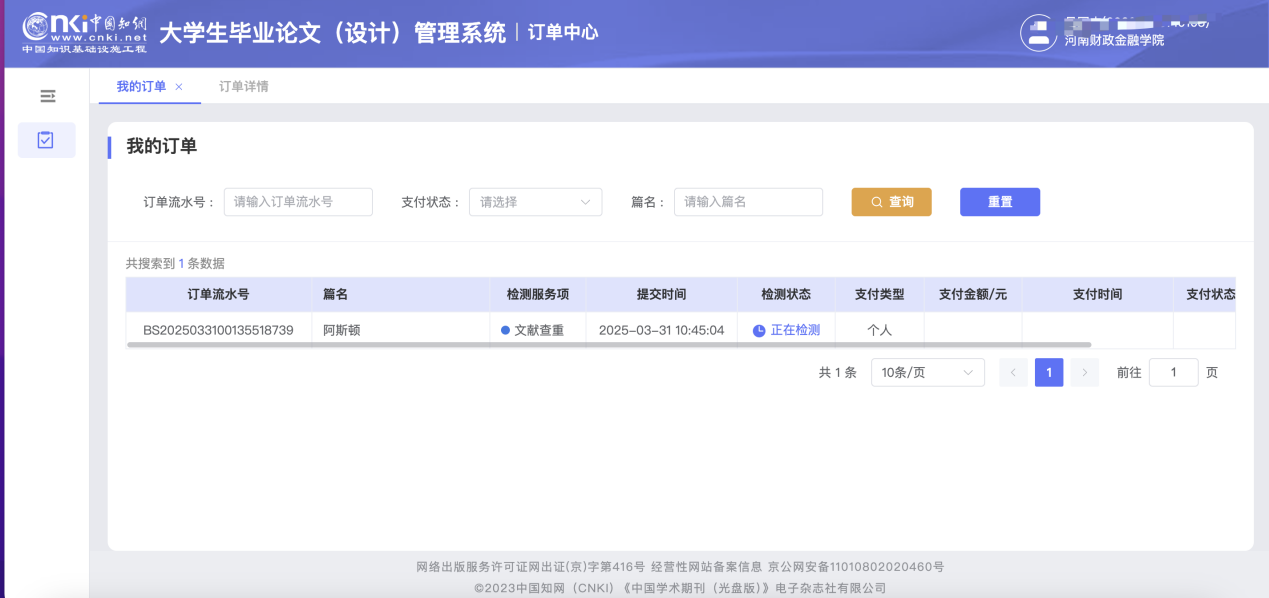This screenshot has height=598, width=1269.
Task: Click the 文献查重 service cell
Action: (539, 330)
